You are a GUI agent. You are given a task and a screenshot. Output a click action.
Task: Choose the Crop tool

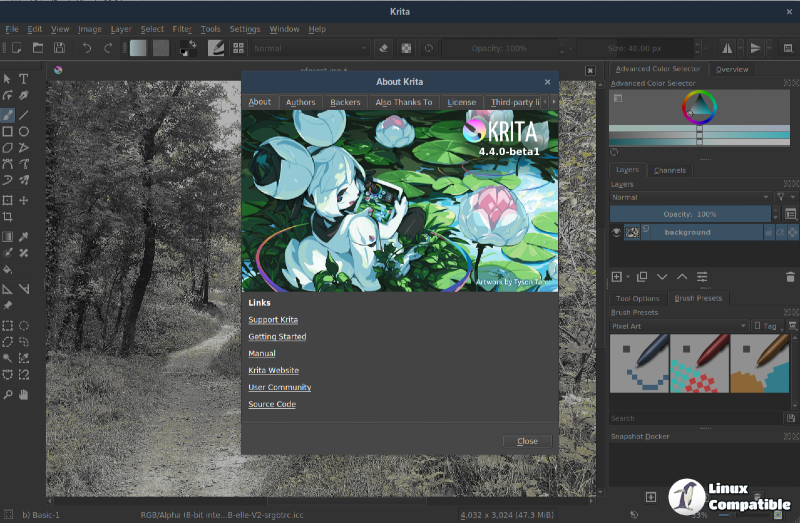point(8,216)
